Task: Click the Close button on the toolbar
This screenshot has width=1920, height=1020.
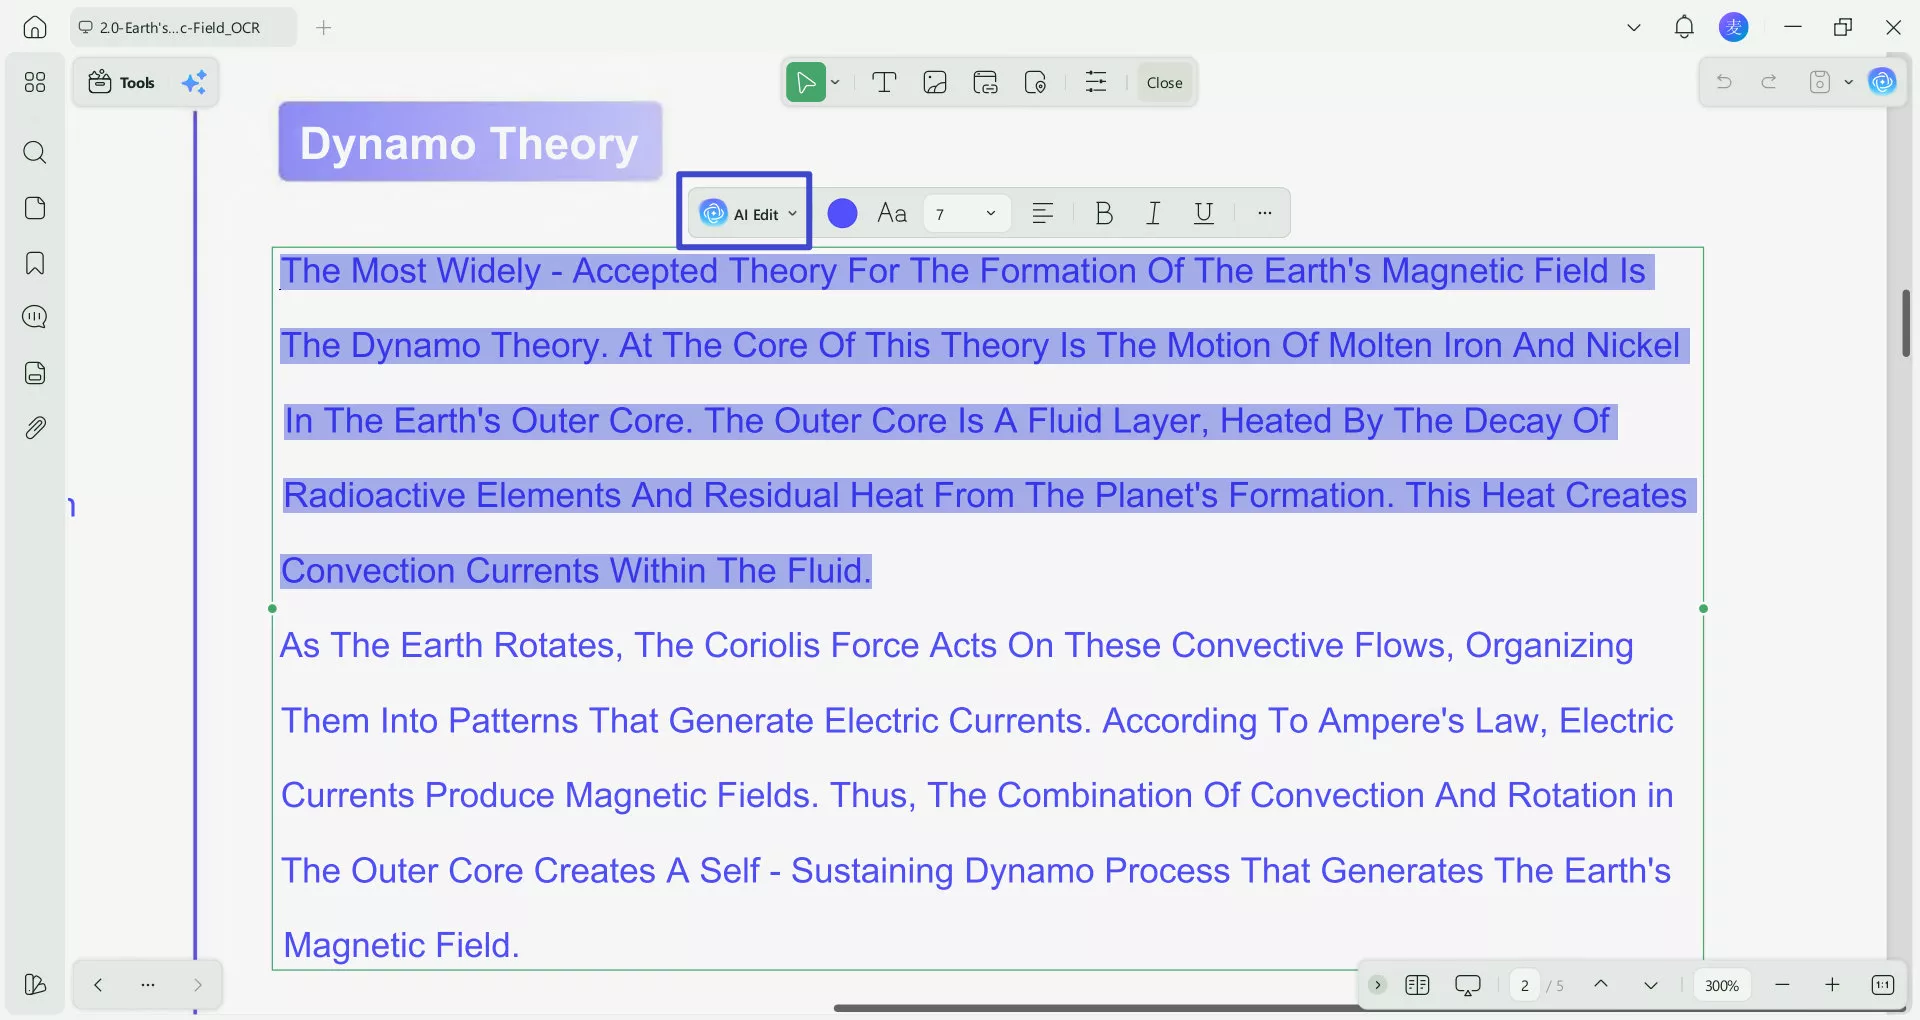Action: 1163,82
